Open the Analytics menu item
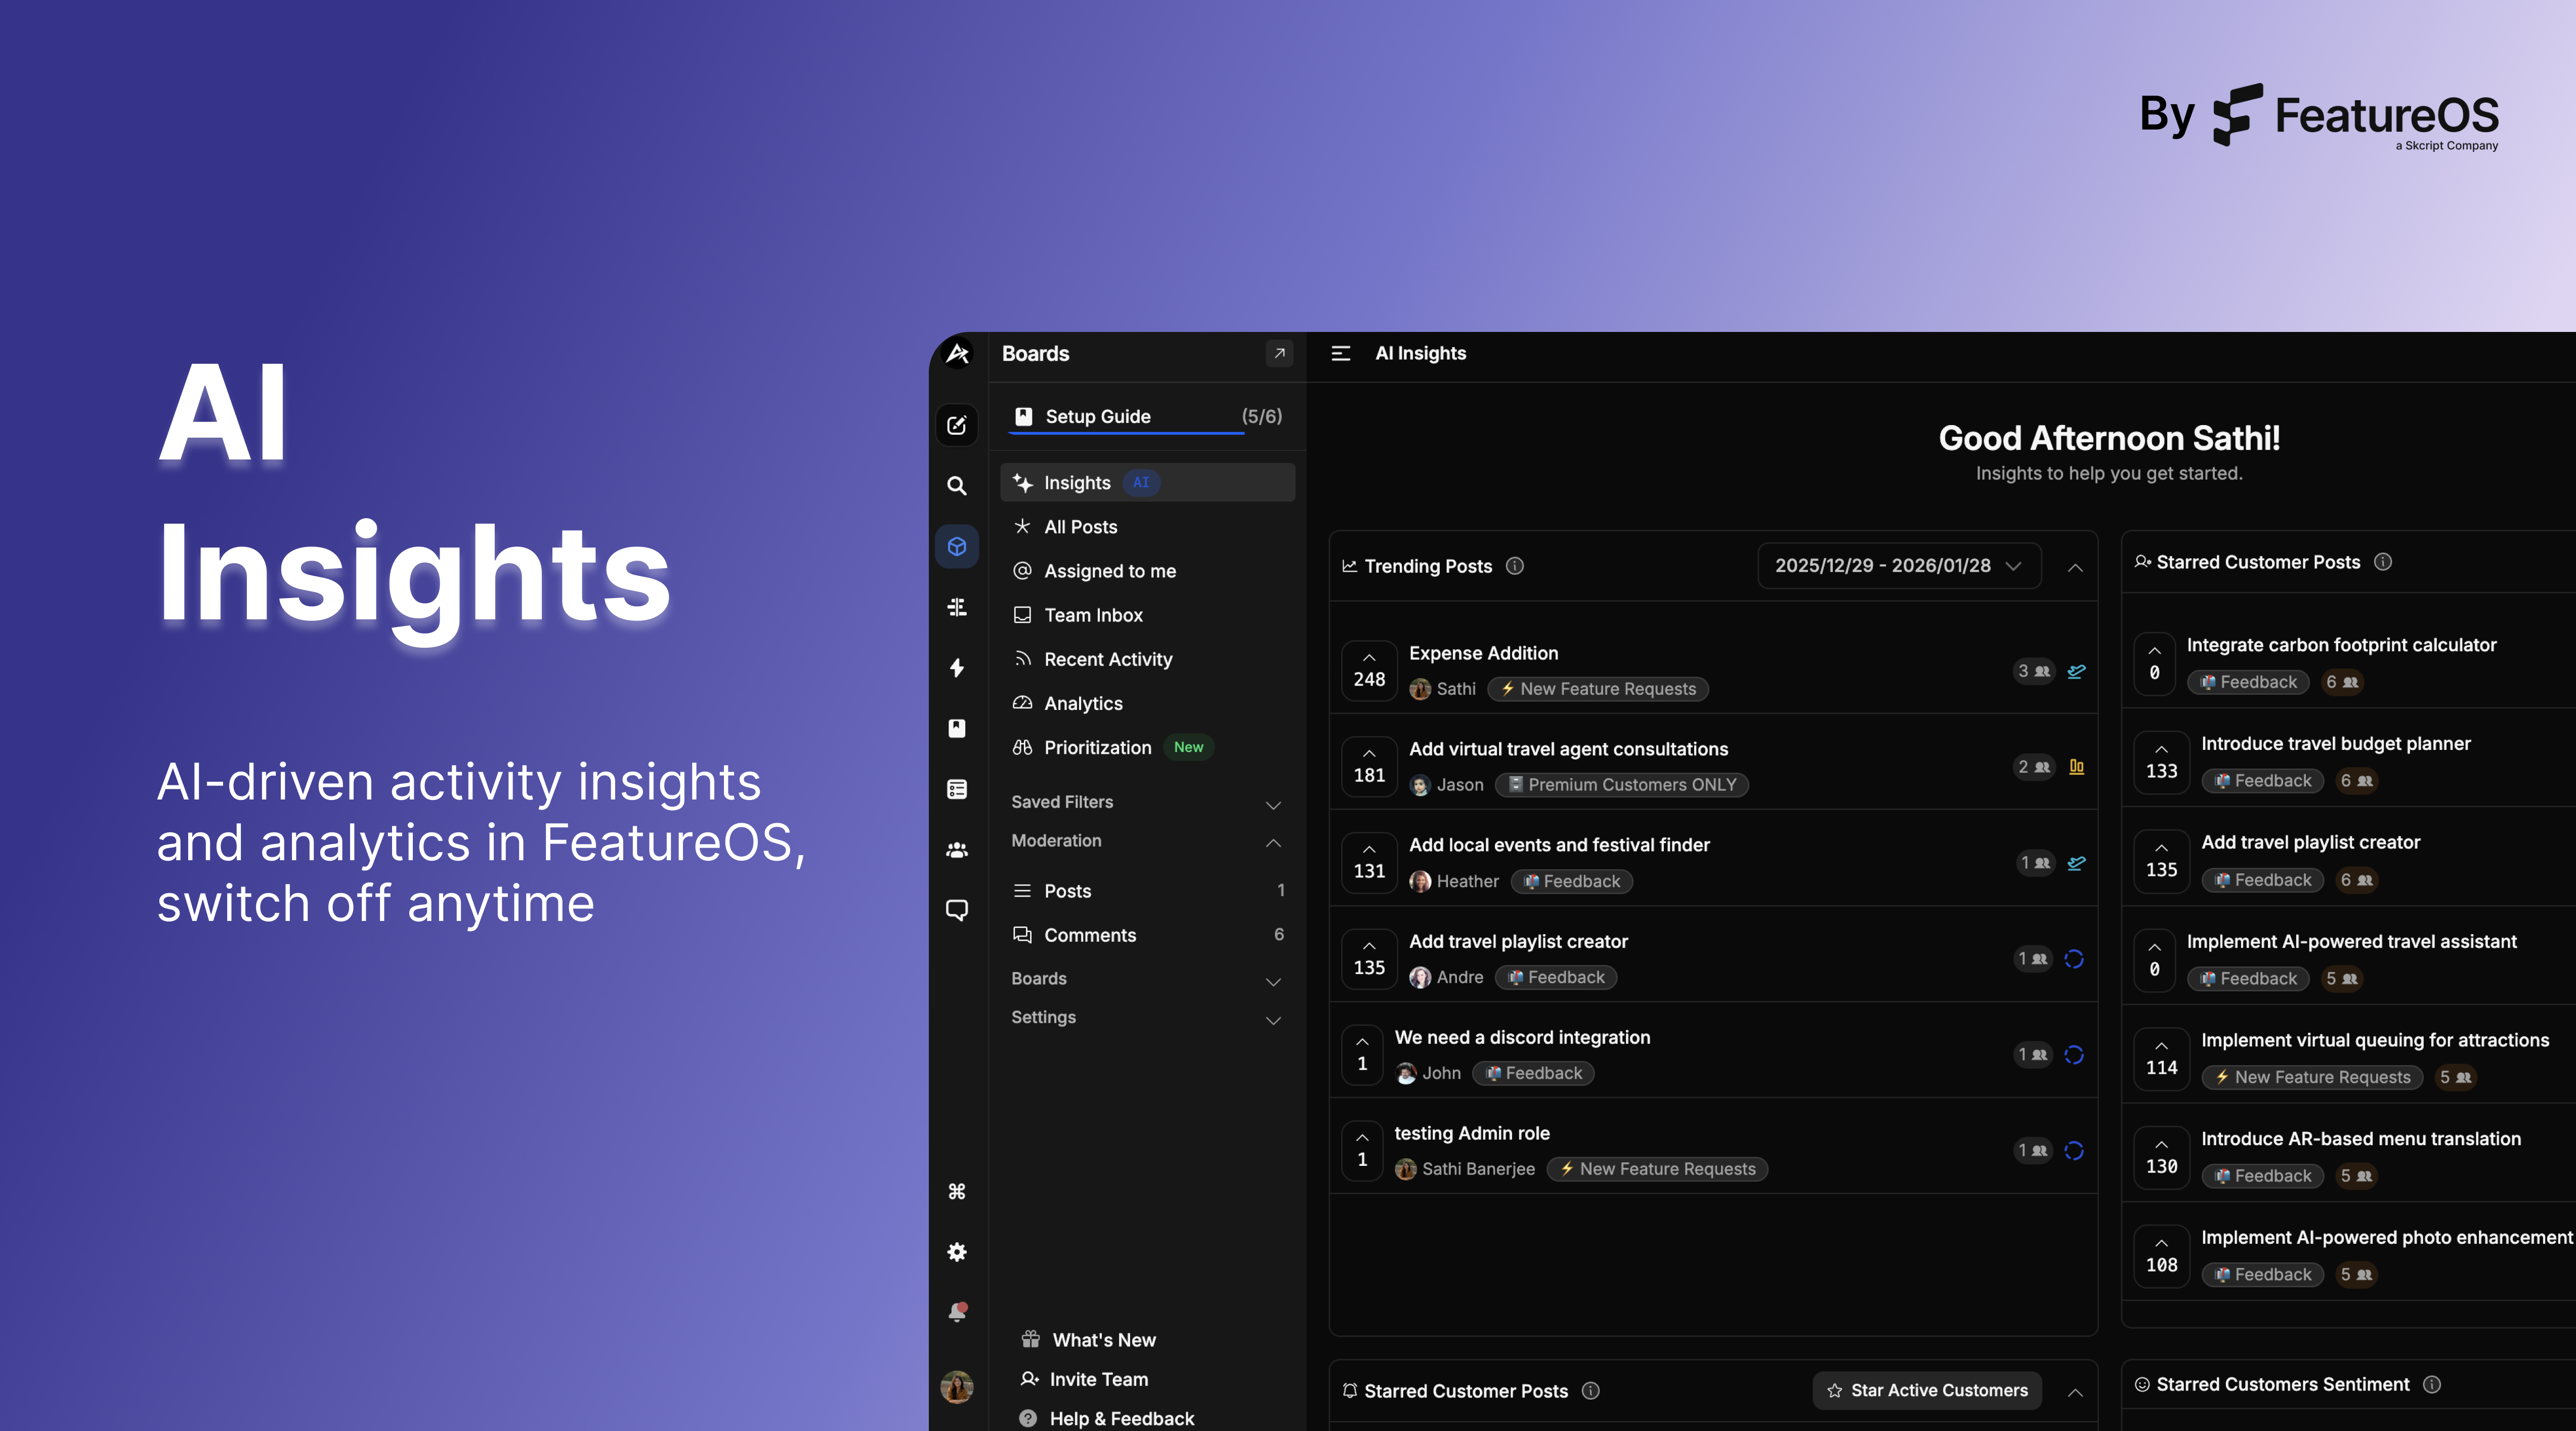The height and width of the screenshot is (1431, 2576). 1083,704
